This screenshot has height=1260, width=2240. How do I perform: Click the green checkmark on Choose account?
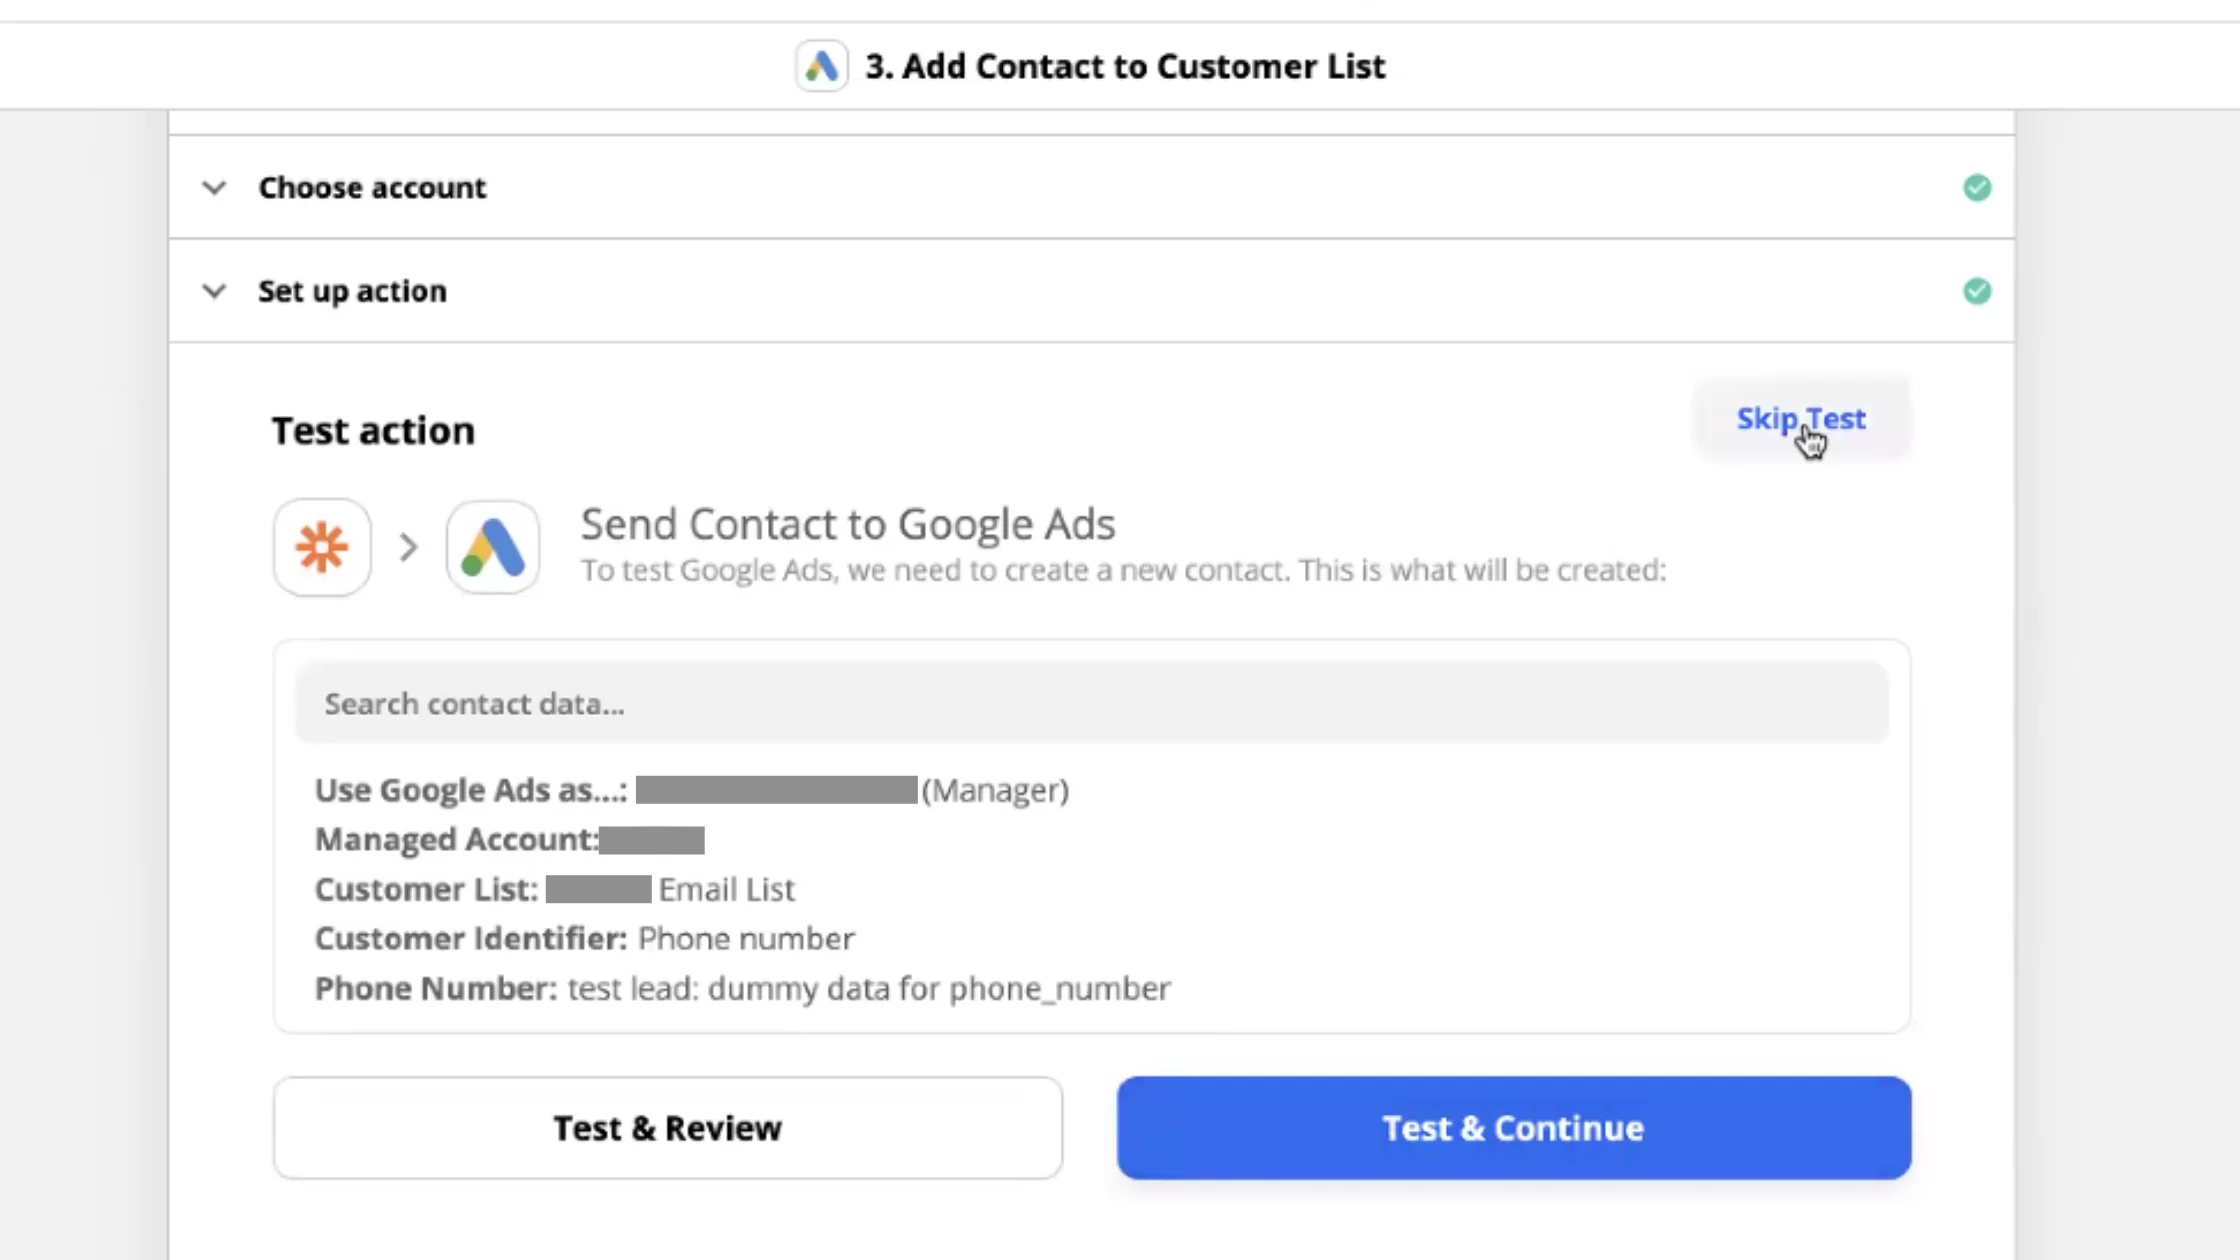[x=1977, y=187]
